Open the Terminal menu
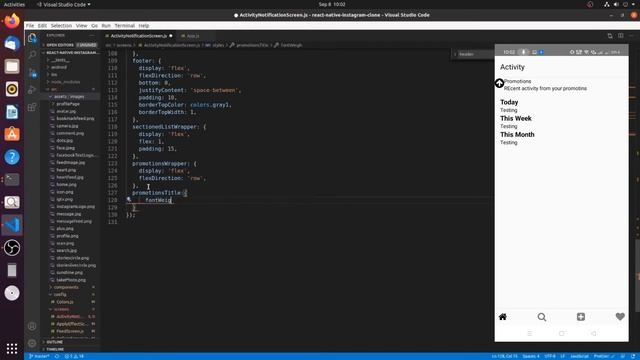This screenshot has height=360, width=640. (x=124, y=25)
